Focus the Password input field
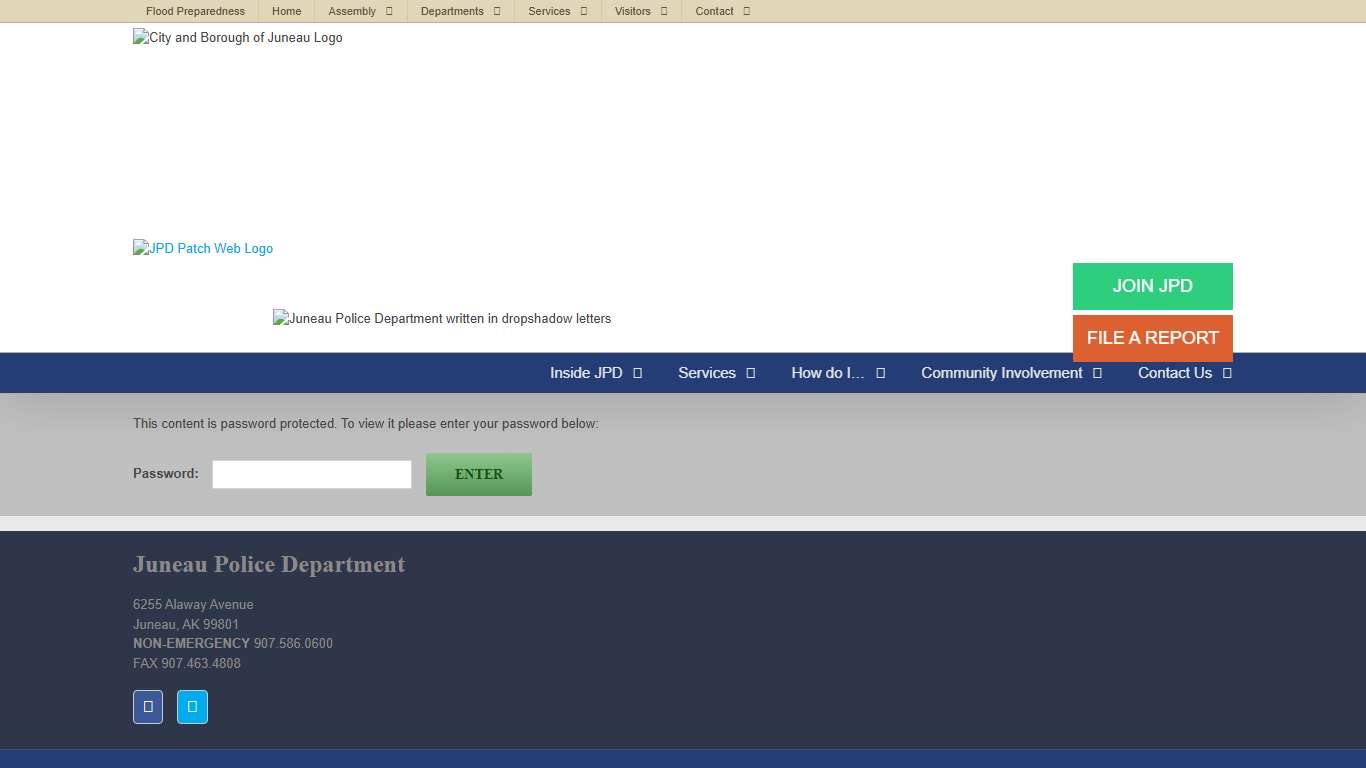This screenshot has width=1366, height=768. pyautogui.click(x=312, y=474)
